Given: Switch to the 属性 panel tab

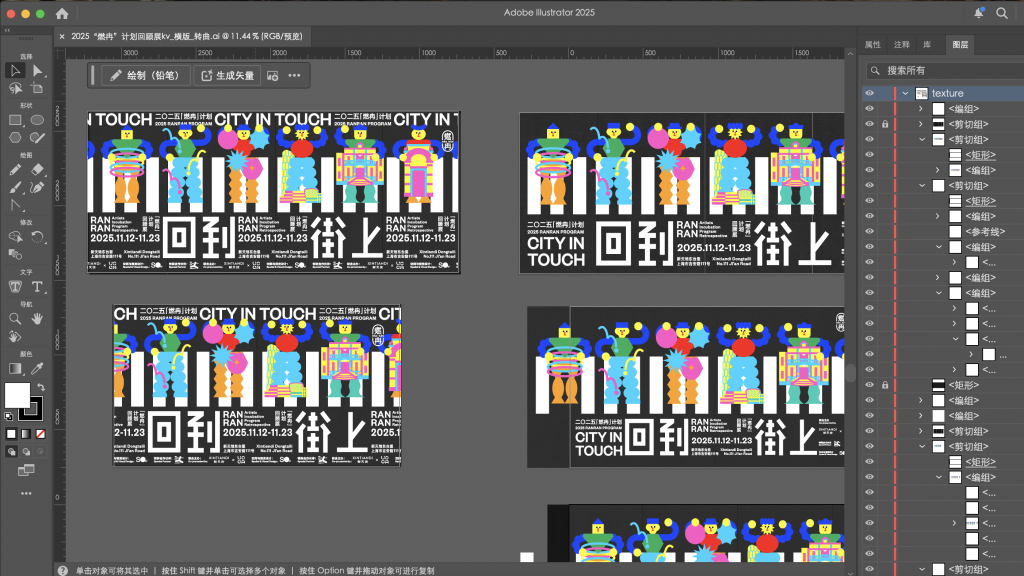Looking at the screenshot, I should point(872,45).
